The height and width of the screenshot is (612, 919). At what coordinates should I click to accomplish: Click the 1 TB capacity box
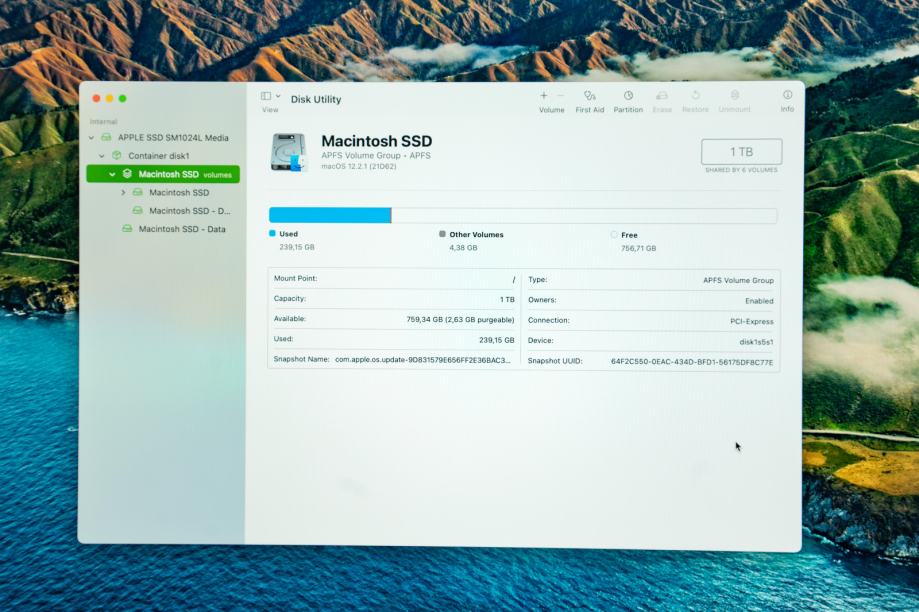(741, 152)
